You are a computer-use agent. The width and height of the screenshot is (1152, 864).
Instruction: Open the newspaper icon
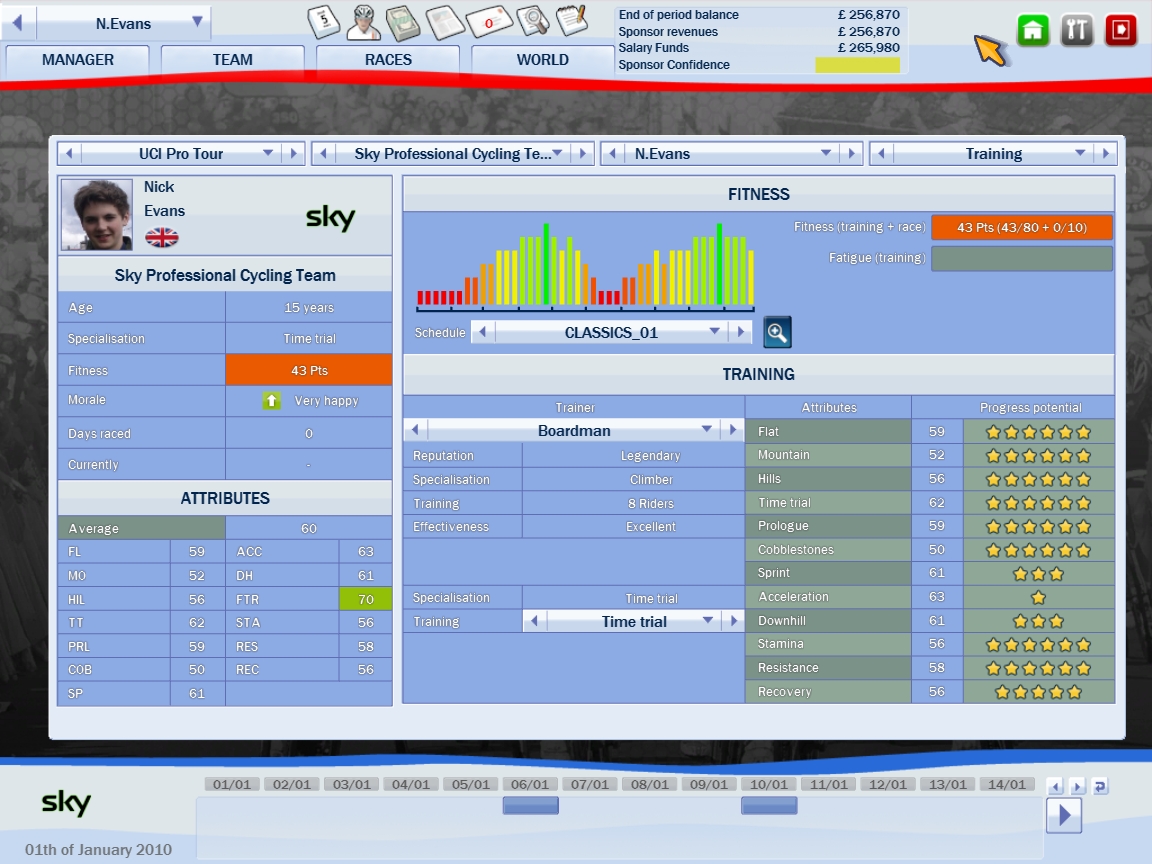[444, 21]
